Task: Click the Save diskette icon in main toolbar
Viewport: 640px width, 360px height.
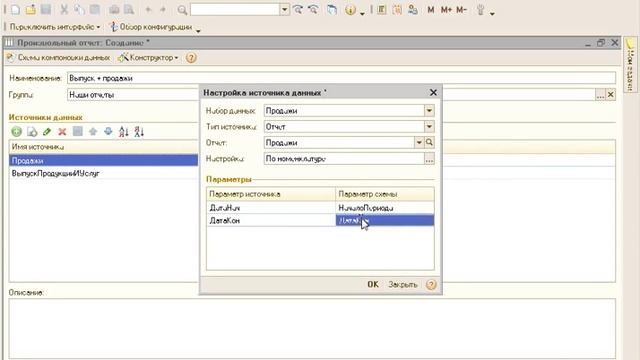Action: tap(46, 9)
